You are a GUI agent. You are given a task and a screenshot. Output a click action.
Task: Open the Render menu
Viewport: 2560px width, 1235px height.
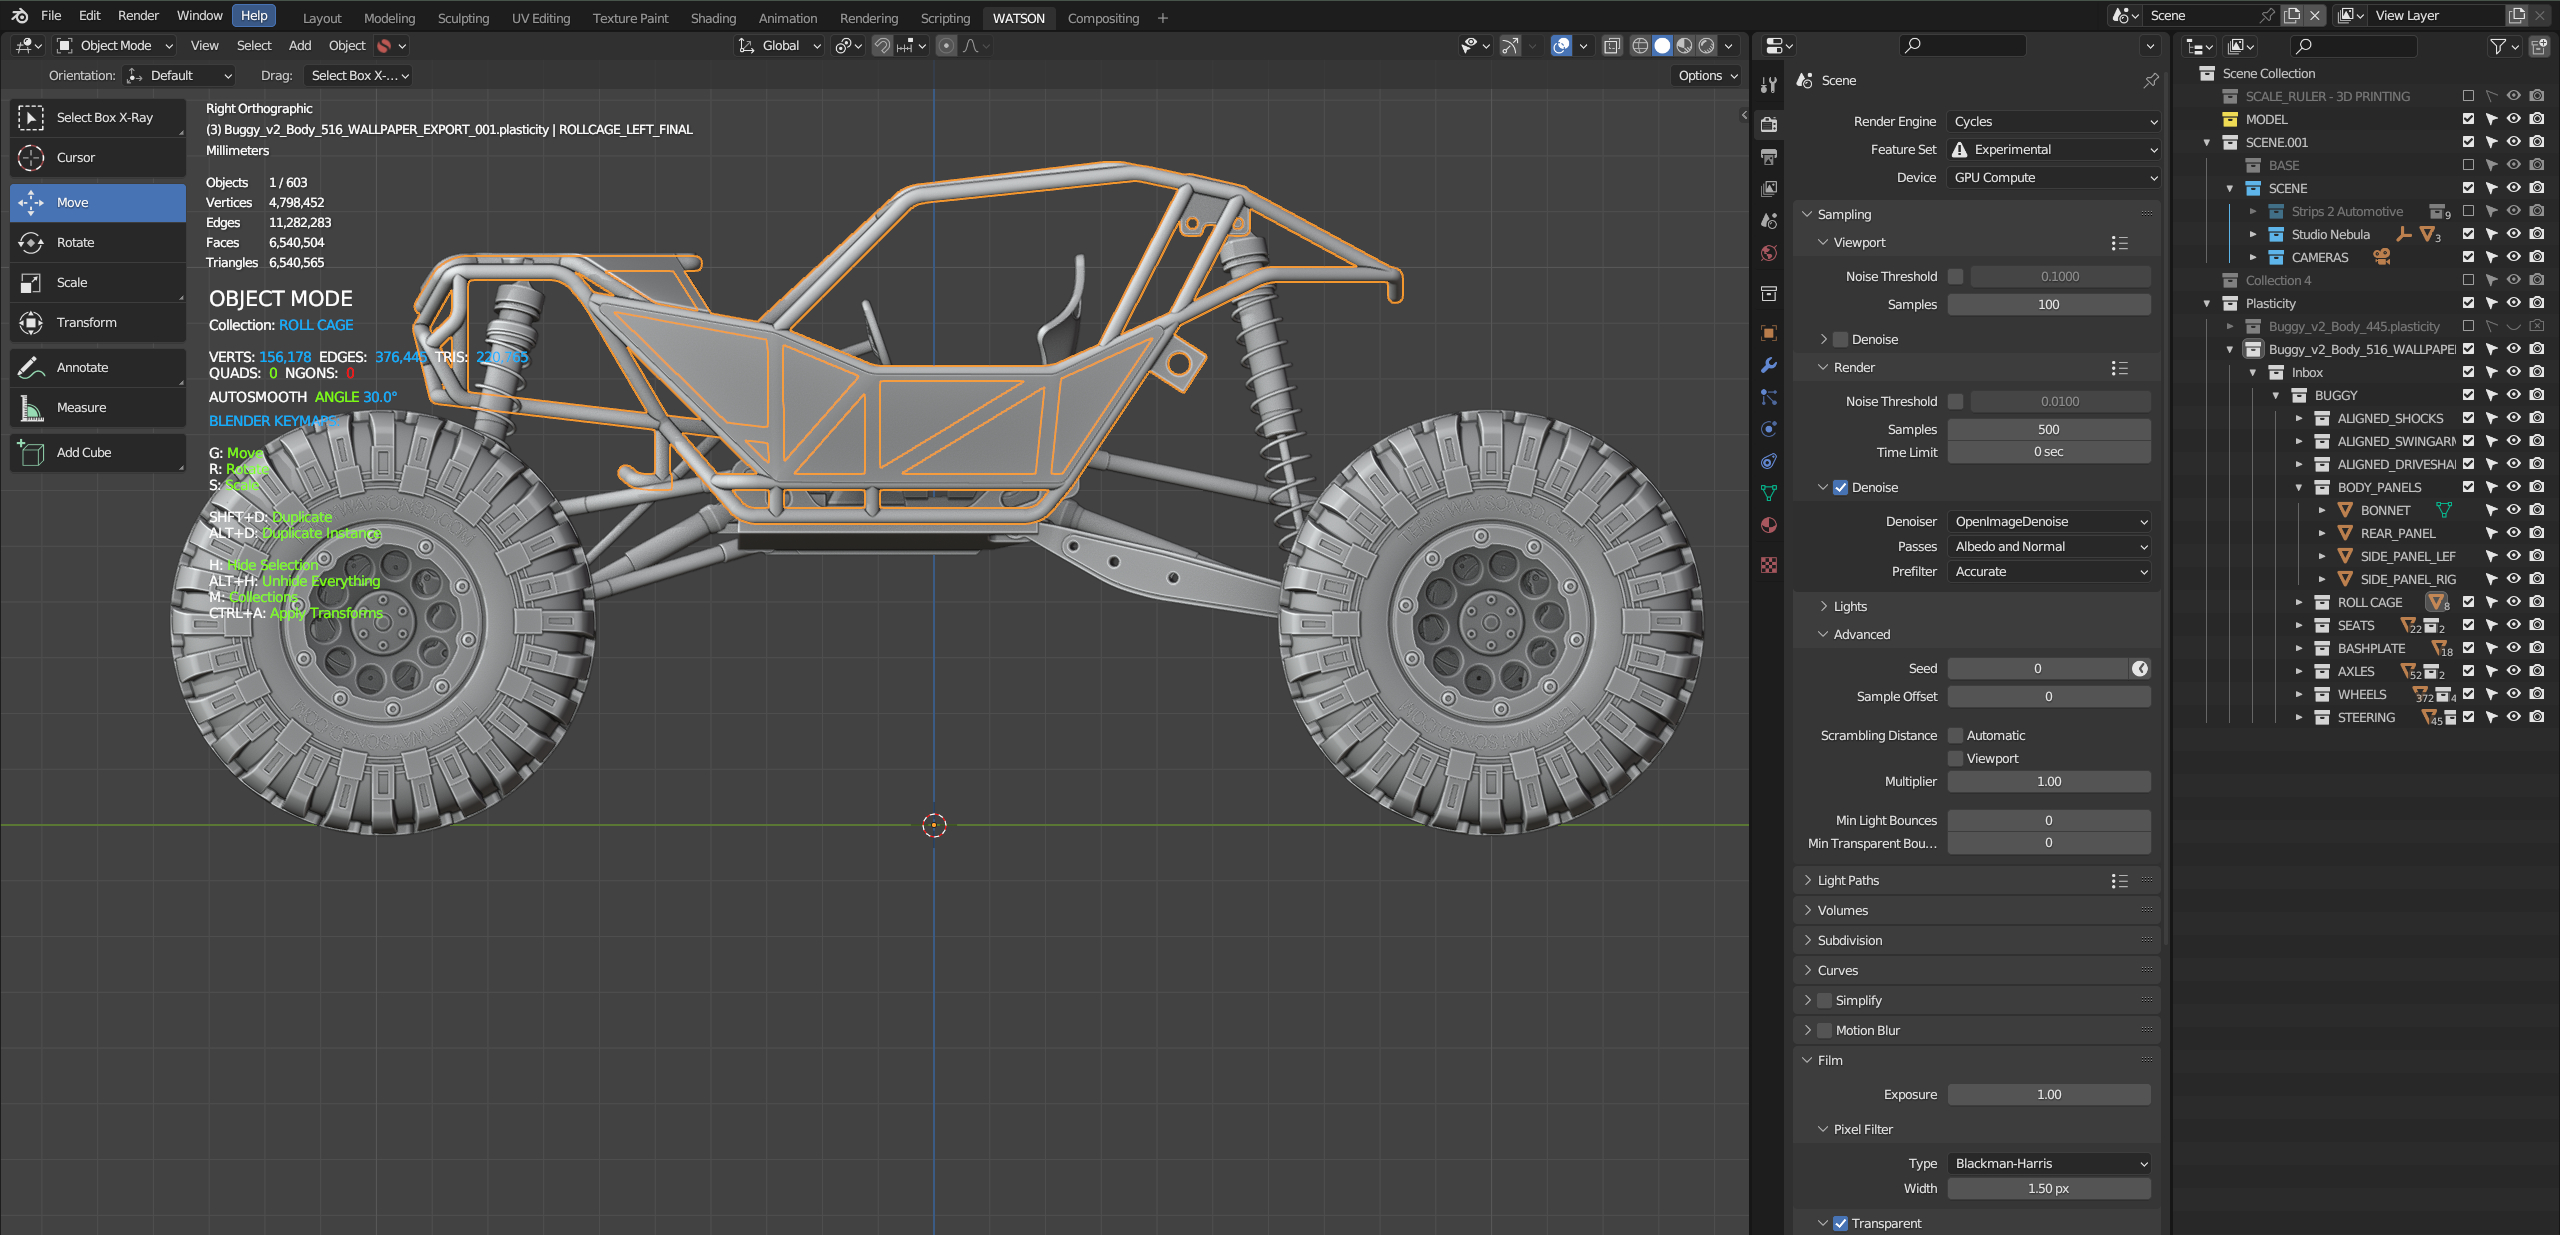(x=138, y=16)
